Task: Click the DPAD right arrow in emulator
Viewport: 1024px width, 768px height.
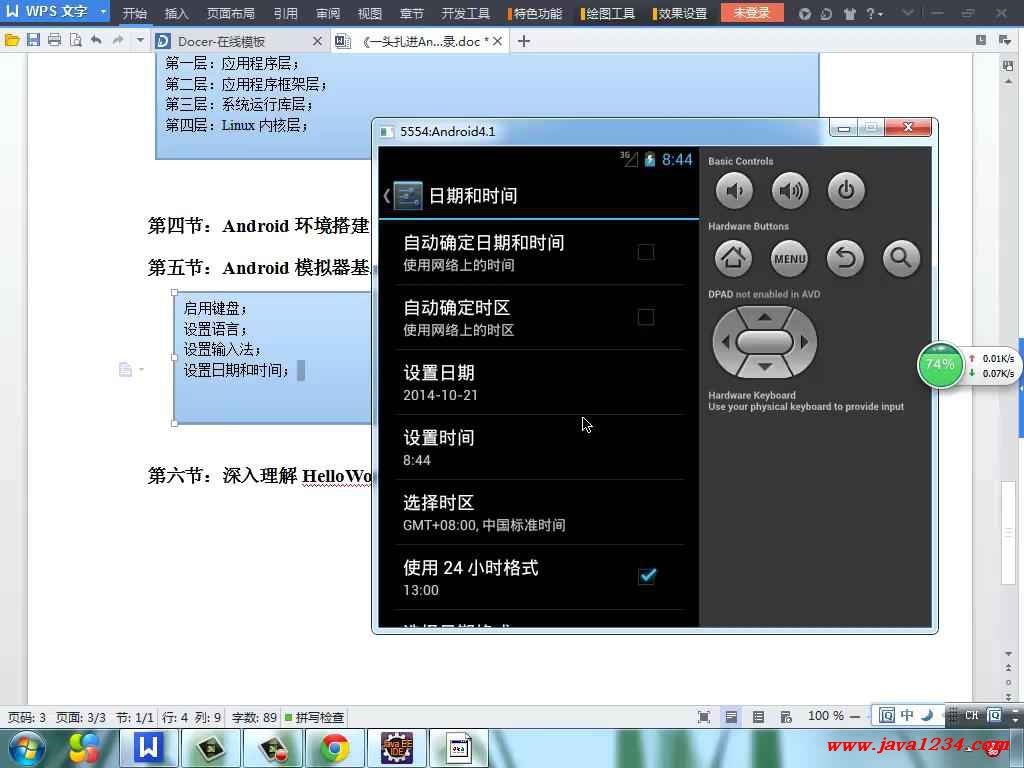Action: coord(805,342)
